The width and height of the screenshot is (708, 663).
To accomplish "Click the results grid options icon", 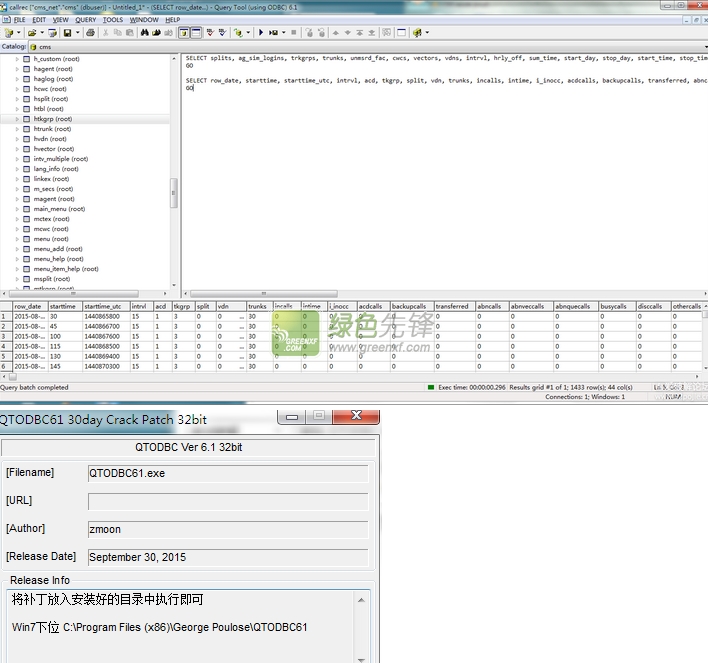I will (387, 33).
